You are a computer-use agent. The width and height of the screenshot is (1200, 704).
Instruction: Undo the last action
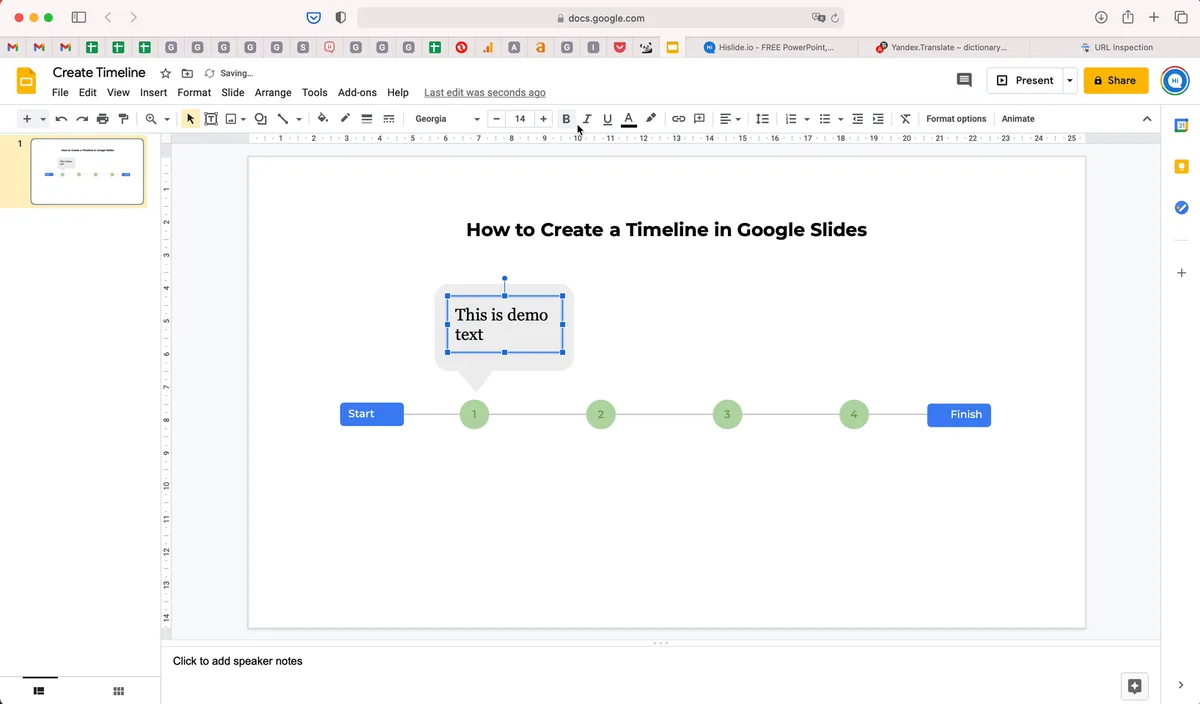pos(61,119)
